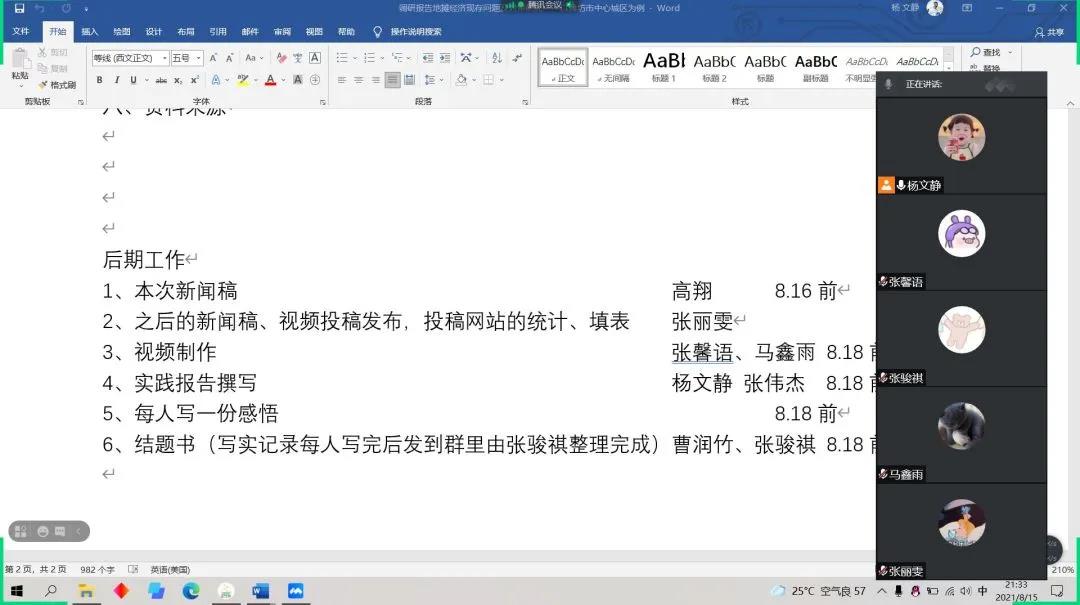Click the increase font size icon

tap(215, 58)
